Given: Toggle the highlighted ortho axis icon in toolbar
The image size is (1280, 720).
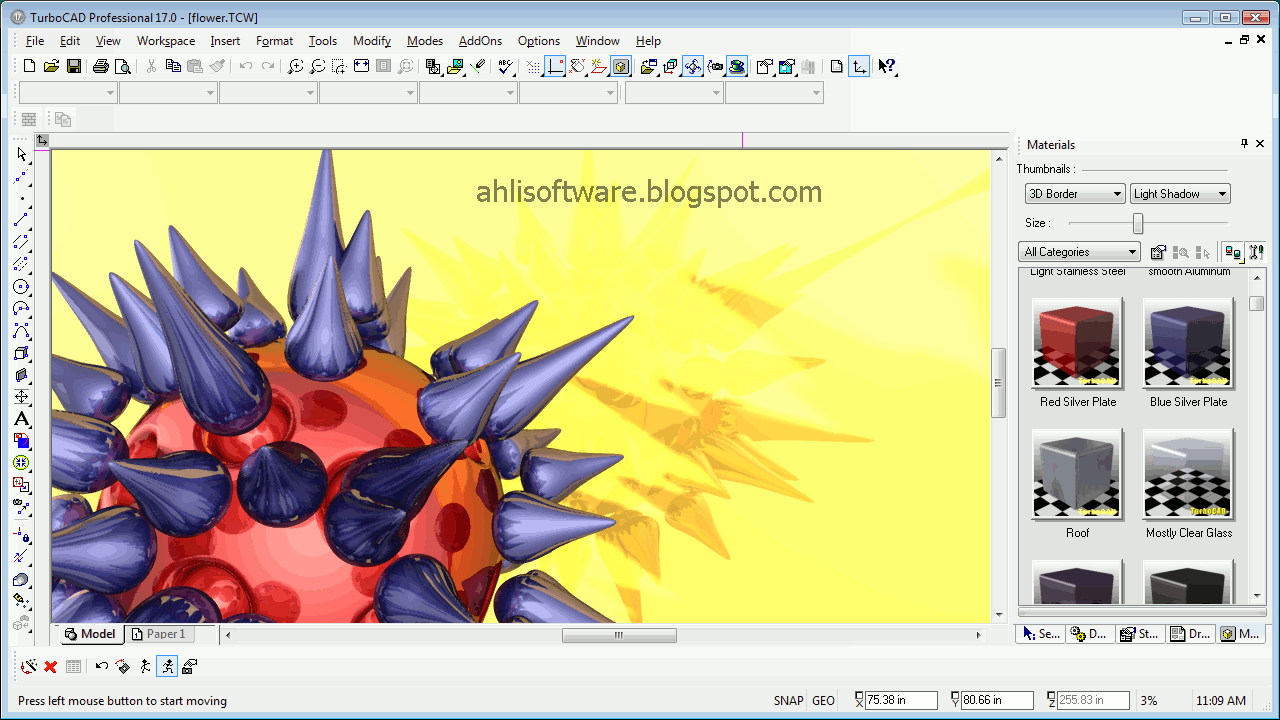Looking at the screenshot, I should [x=555, y=67].
